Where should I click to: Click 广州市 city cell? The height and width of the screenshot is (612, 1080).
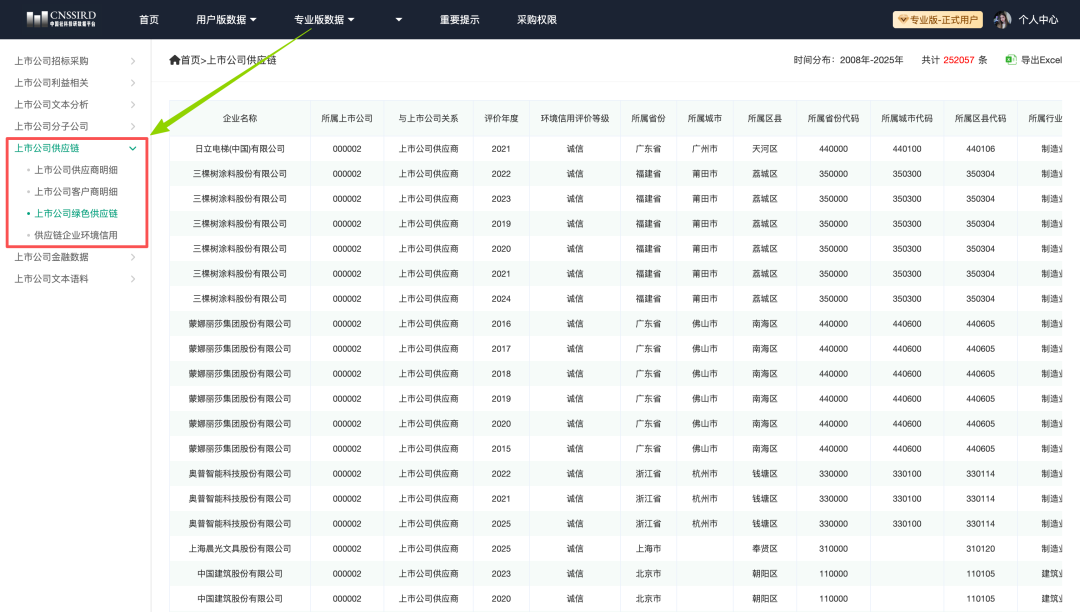pos(705,149)
